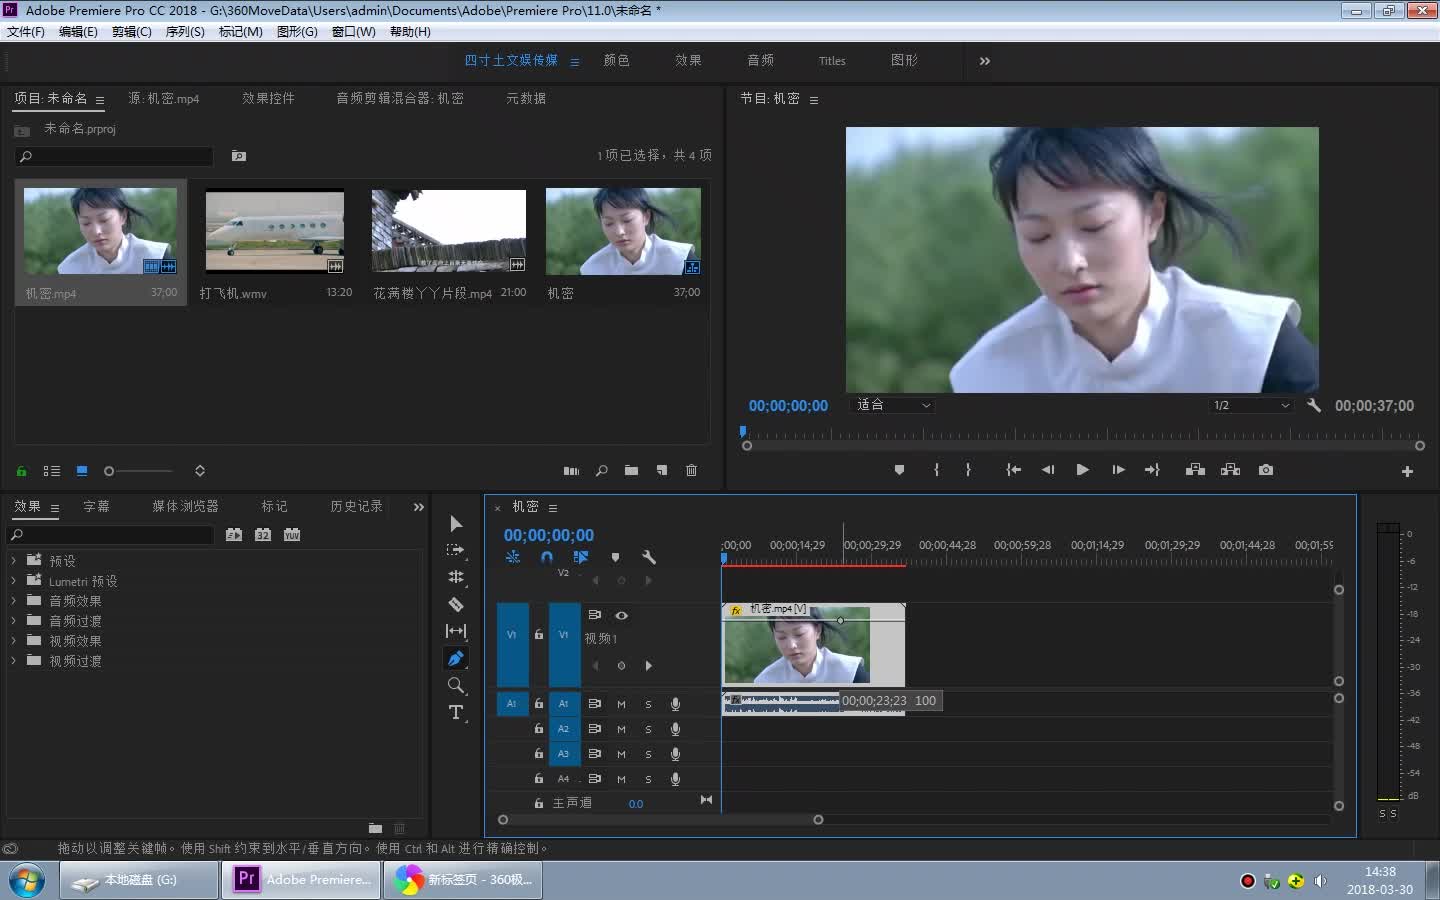The image size is (1440, 900).
Task: Select the Pen tool in the timeline toolbar
Action: tap(456, 658)
